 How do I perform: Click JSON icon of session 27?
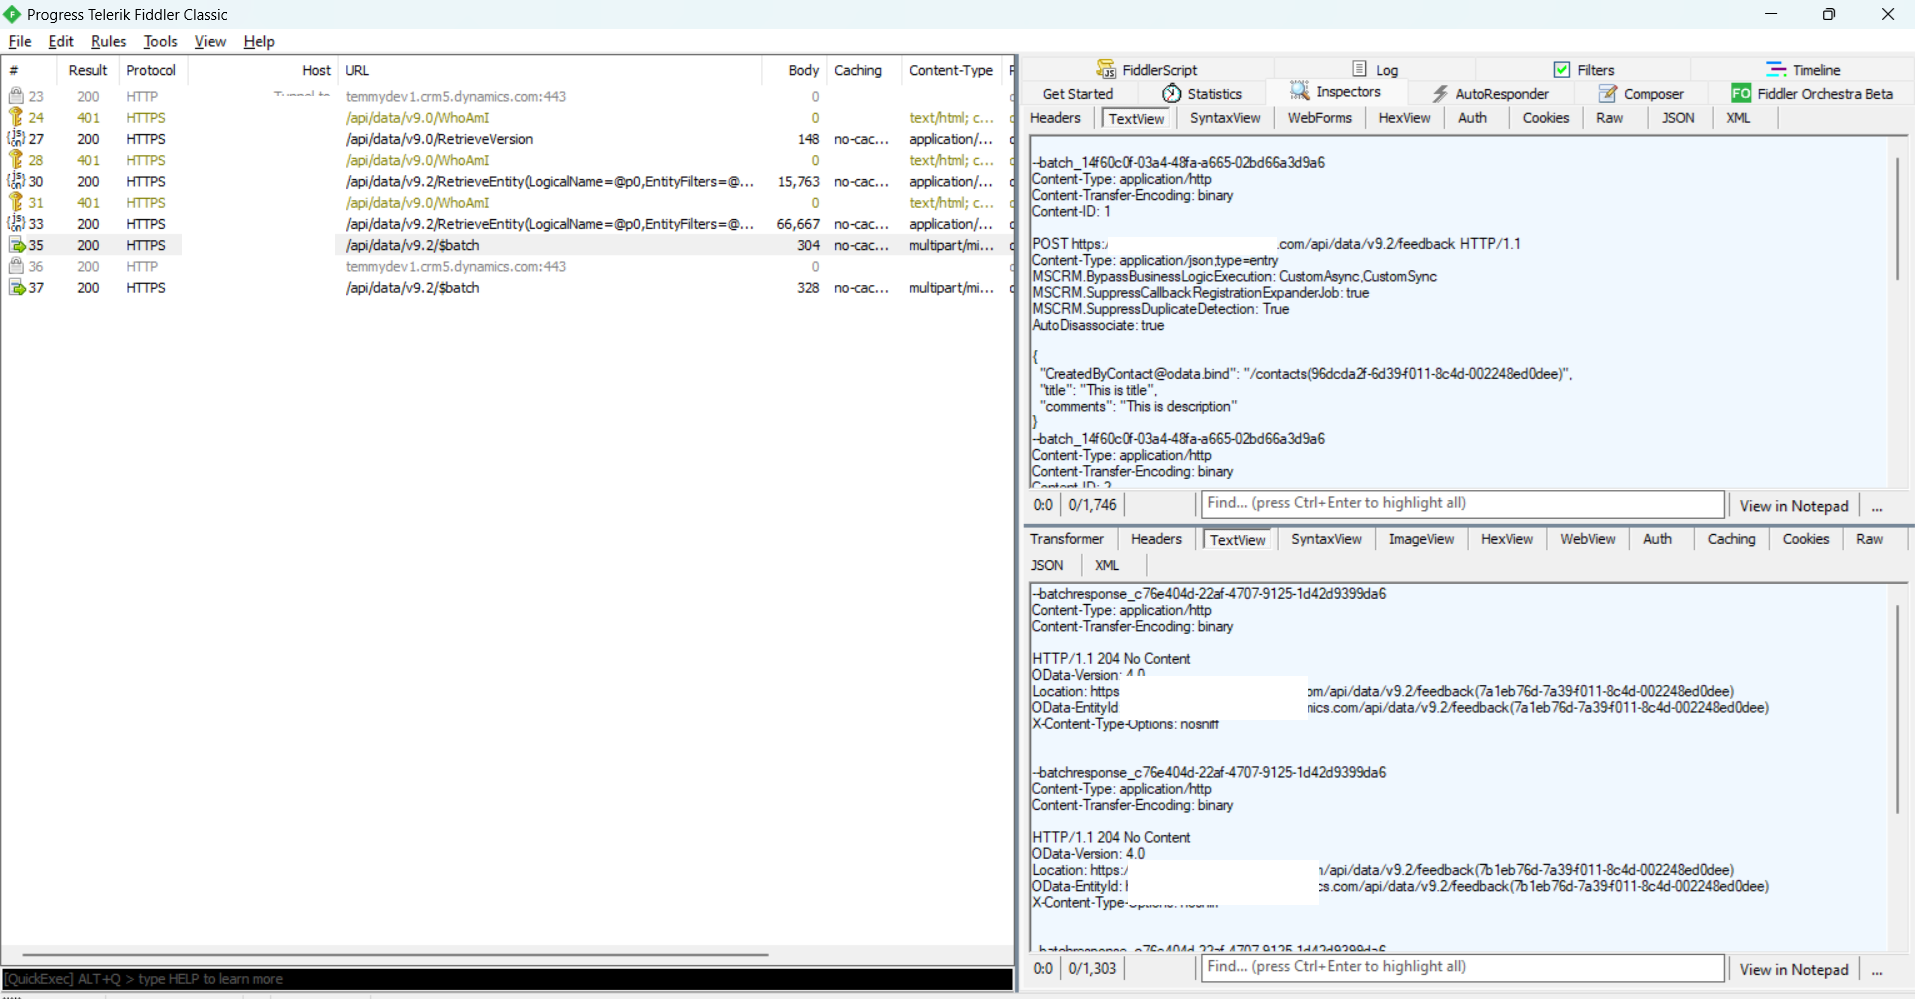point(16,138)
